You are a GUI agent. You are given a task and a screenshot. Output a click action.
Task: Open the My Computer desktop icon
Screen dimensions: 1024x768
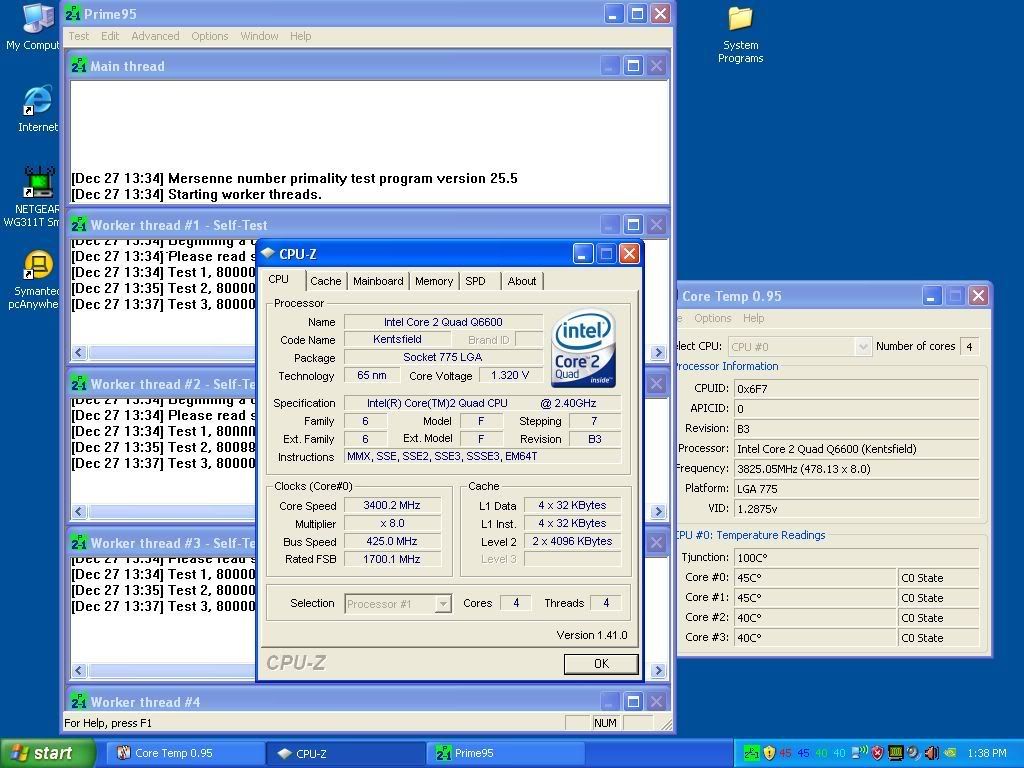click(36, 20)
